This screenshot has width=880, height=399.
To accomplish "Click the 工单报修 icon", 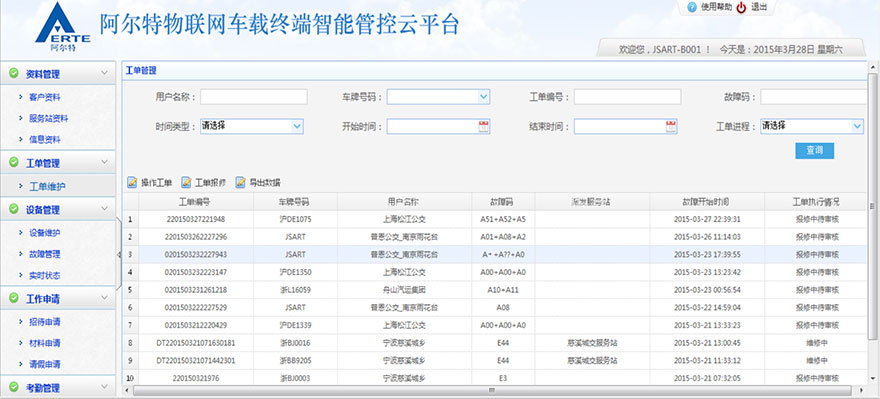I will 186,182.
